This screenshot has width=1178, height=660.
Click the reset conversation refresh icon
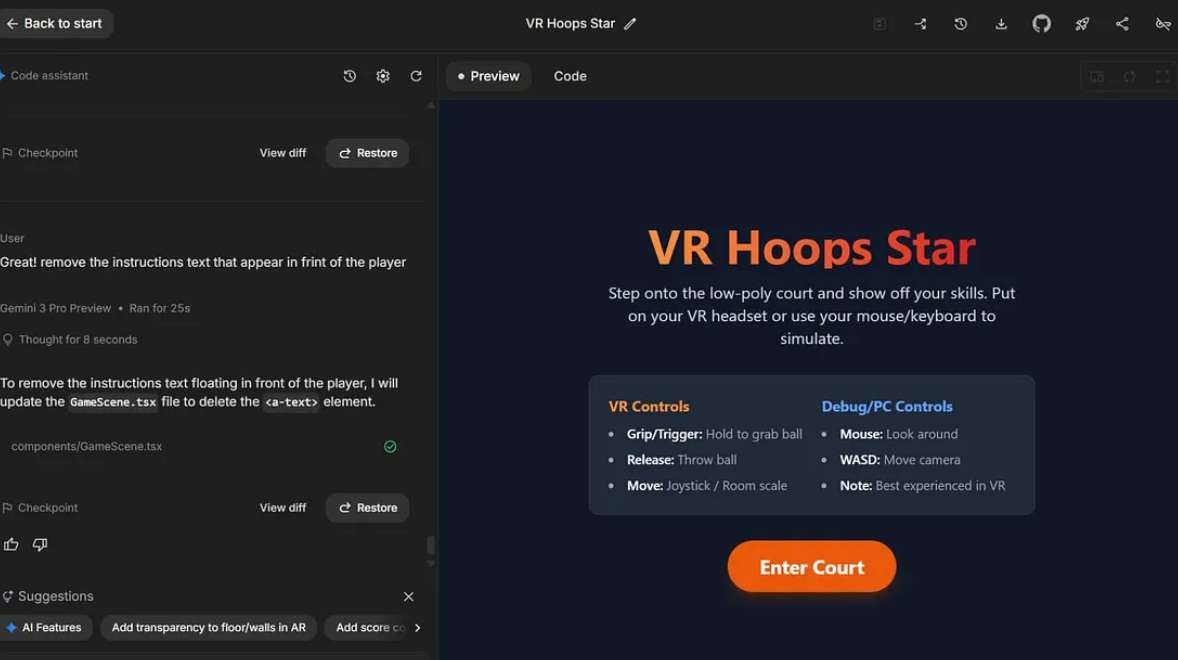pos(416,76)
